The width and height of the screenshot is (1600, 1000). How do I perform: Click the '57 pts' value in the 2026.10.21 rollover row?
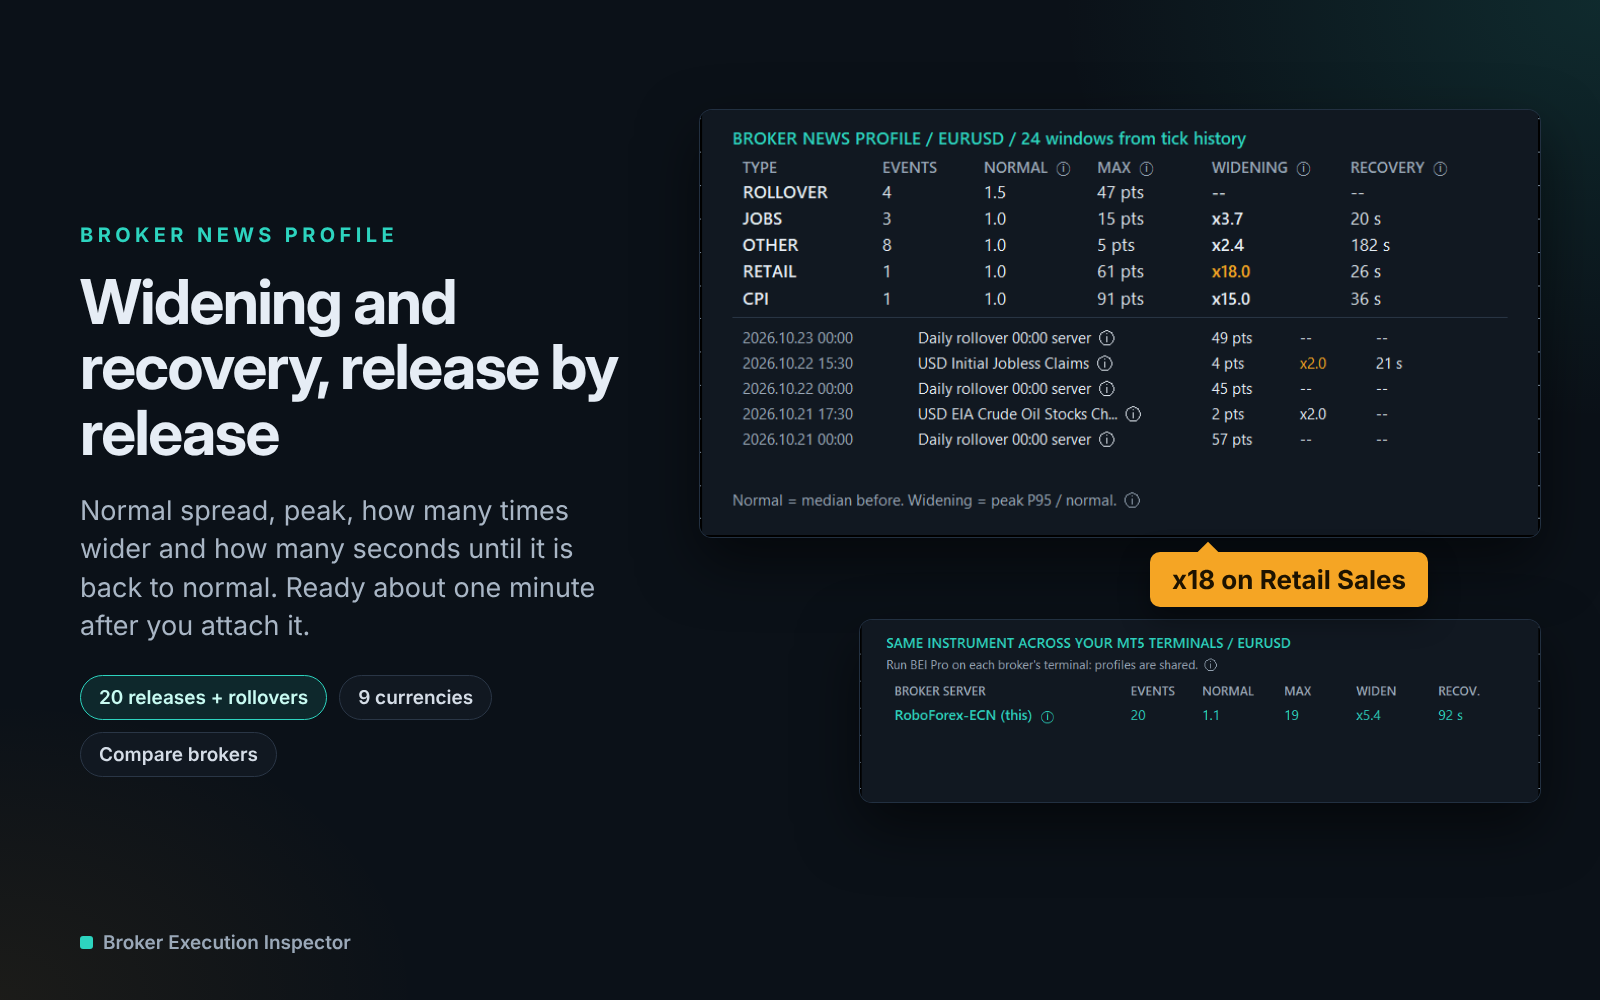(1232, 440)
